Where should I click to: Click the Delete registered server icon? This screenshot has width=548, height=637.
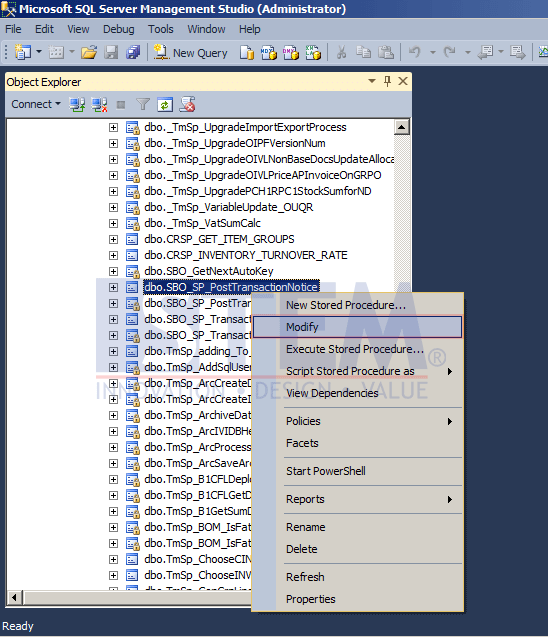tap(188, 104)
